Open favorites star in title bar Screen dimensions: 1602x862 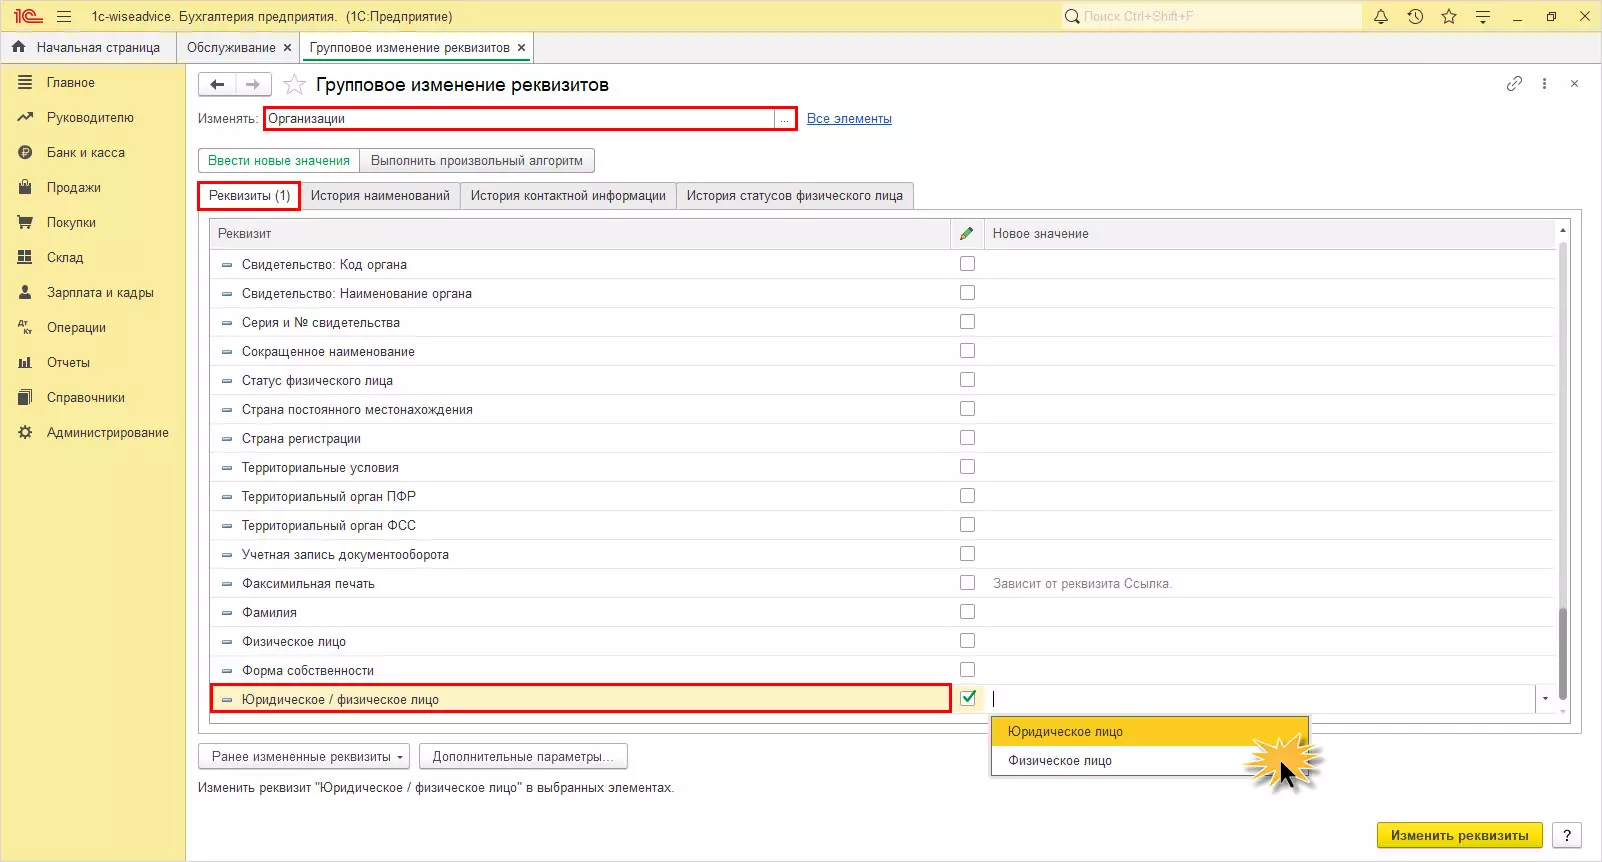1449,17
